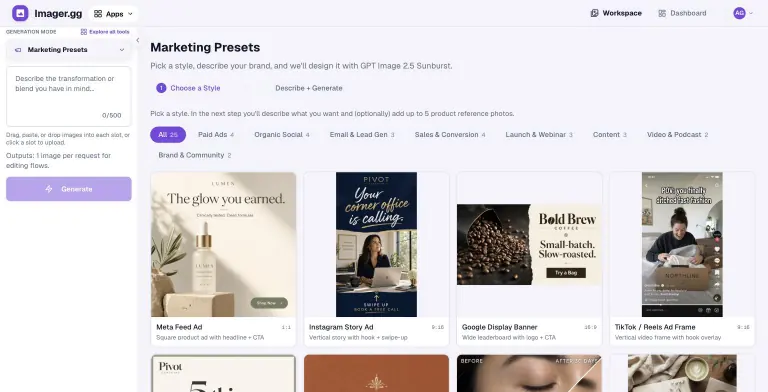Click the Dashboard icon in the header
This screenshot has height=392, width=768.
coord(662,13)
